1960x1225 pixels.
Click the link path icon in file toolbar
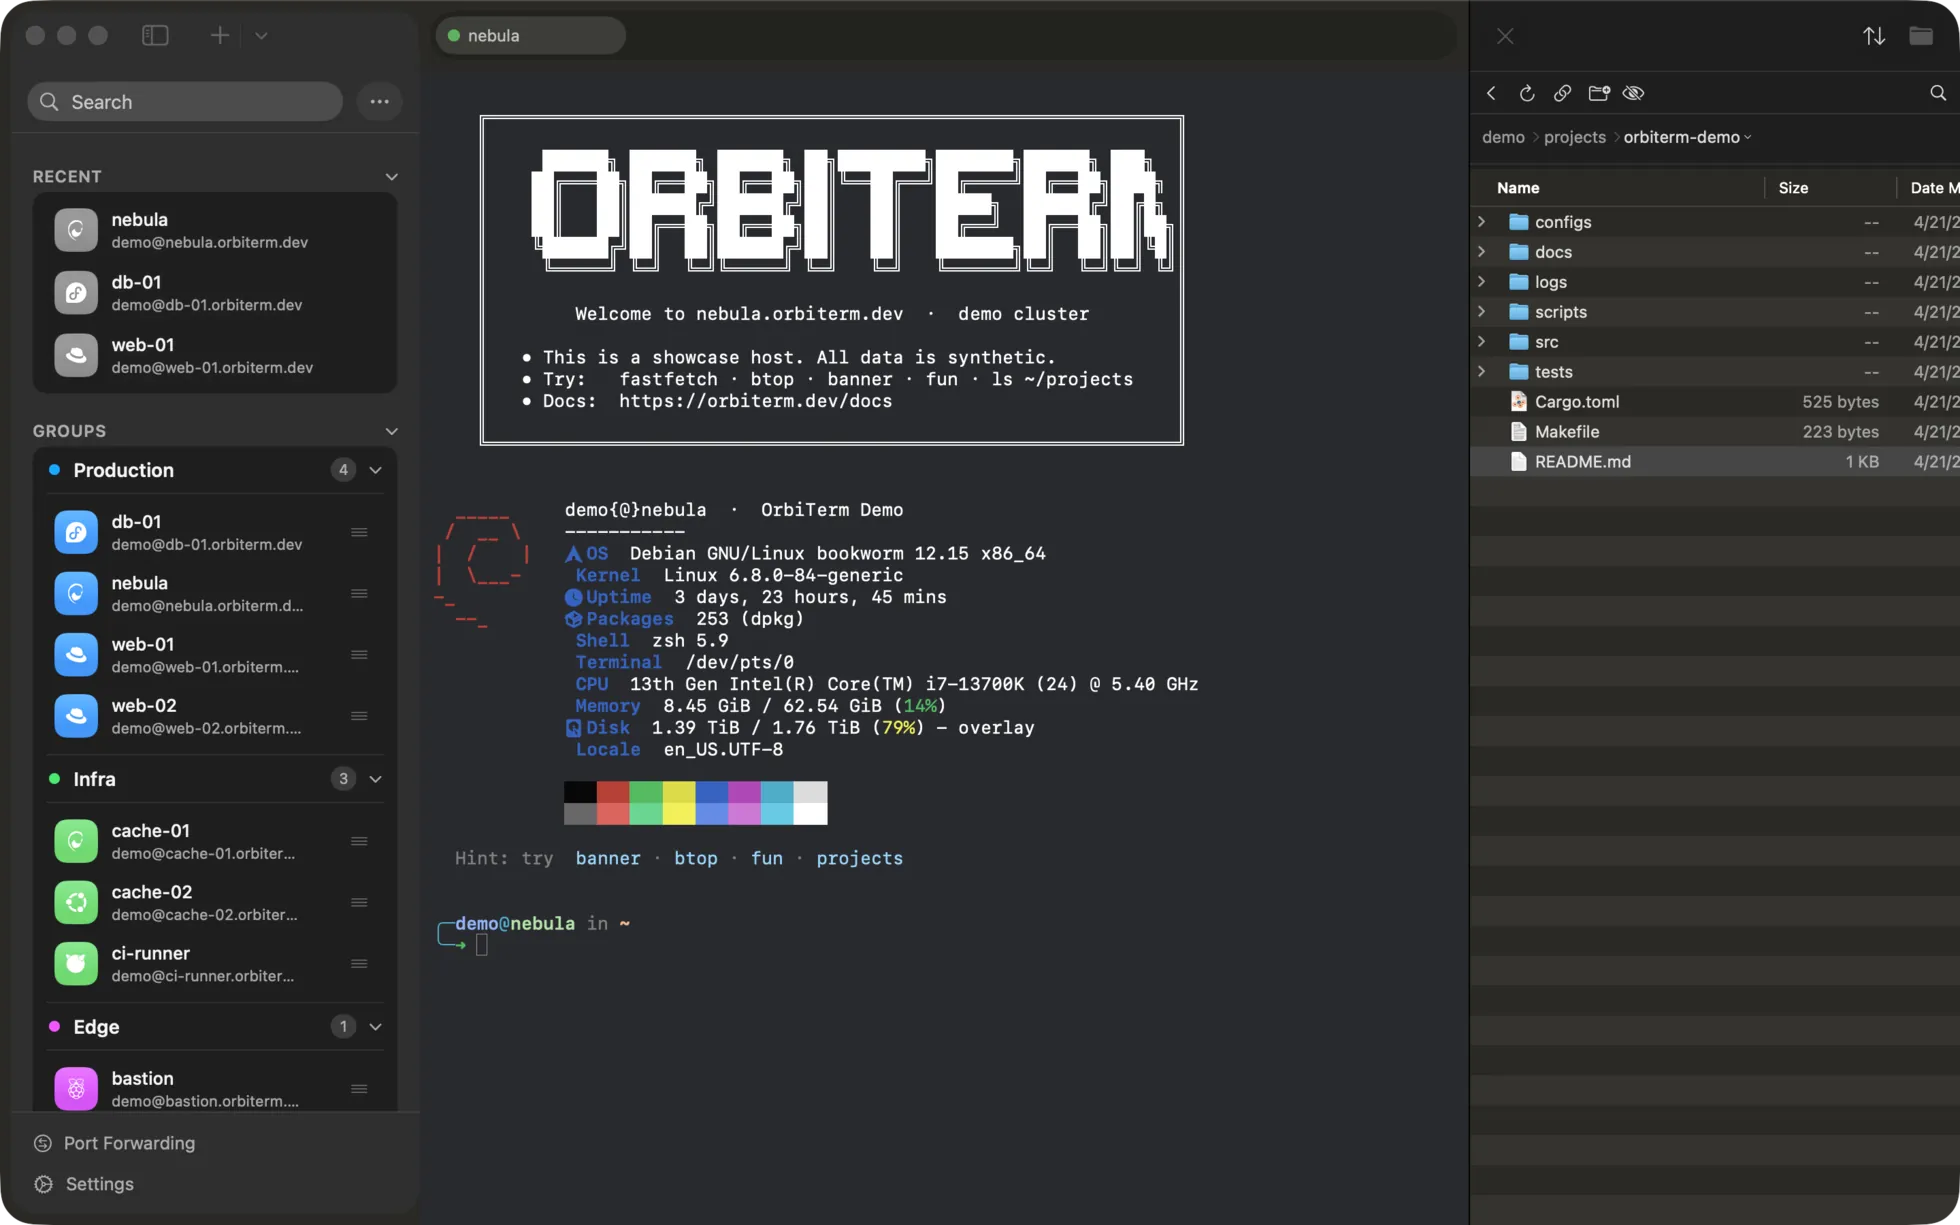[1562, 93]
